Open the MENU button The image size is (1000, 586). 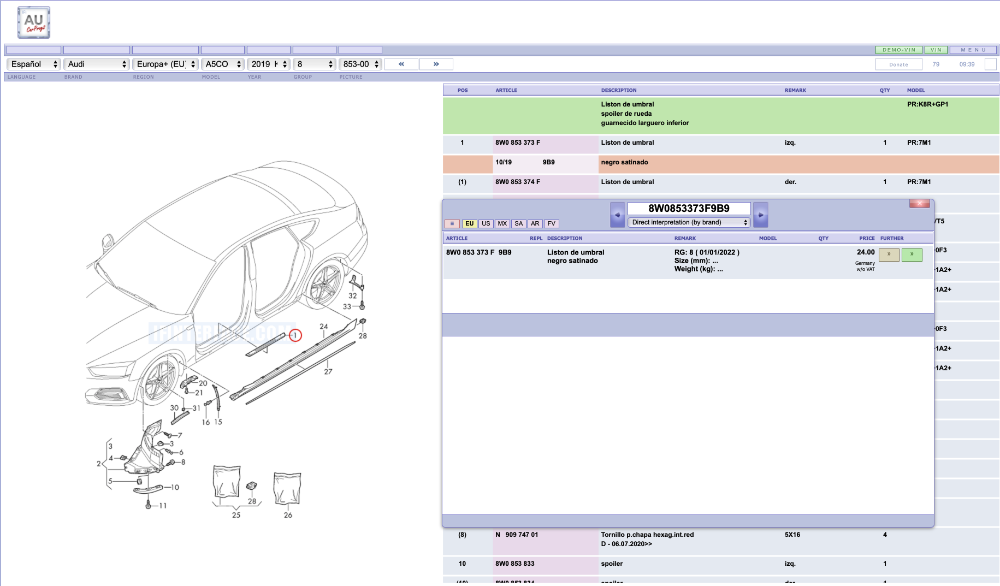973,50
